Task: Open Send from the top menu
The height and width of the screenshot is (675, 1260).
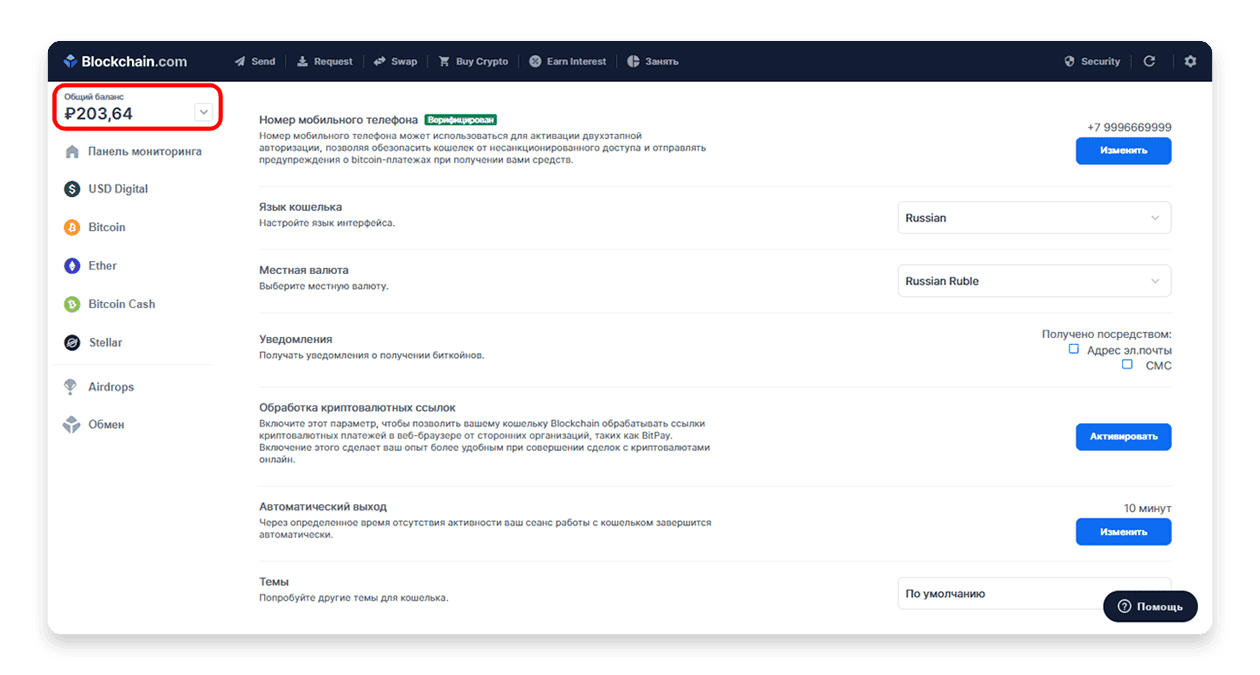Action: pos(255,61)
